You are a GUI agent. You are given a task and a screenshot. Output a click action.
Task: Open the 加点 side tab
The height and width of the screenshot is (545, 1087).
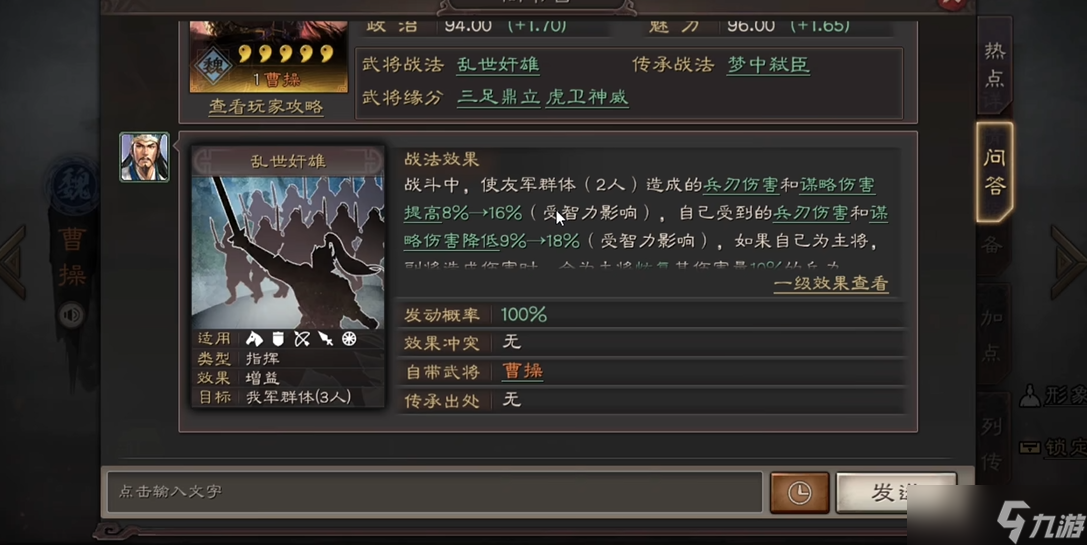[x=993, y=336]
